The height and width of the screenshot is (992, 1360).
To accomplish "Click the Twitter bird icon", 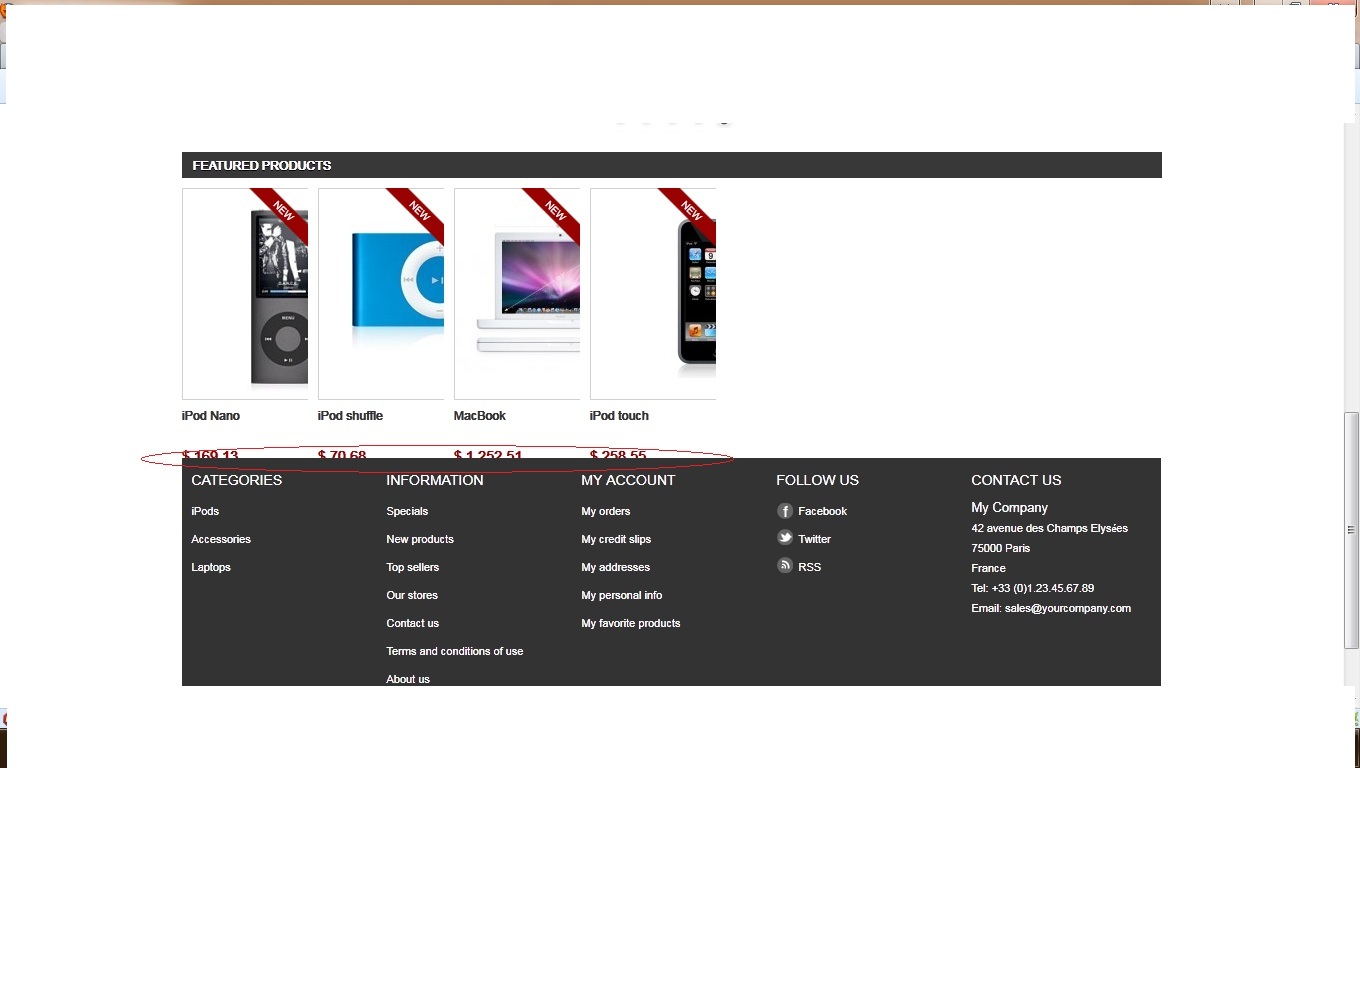I will pos(785,538).
